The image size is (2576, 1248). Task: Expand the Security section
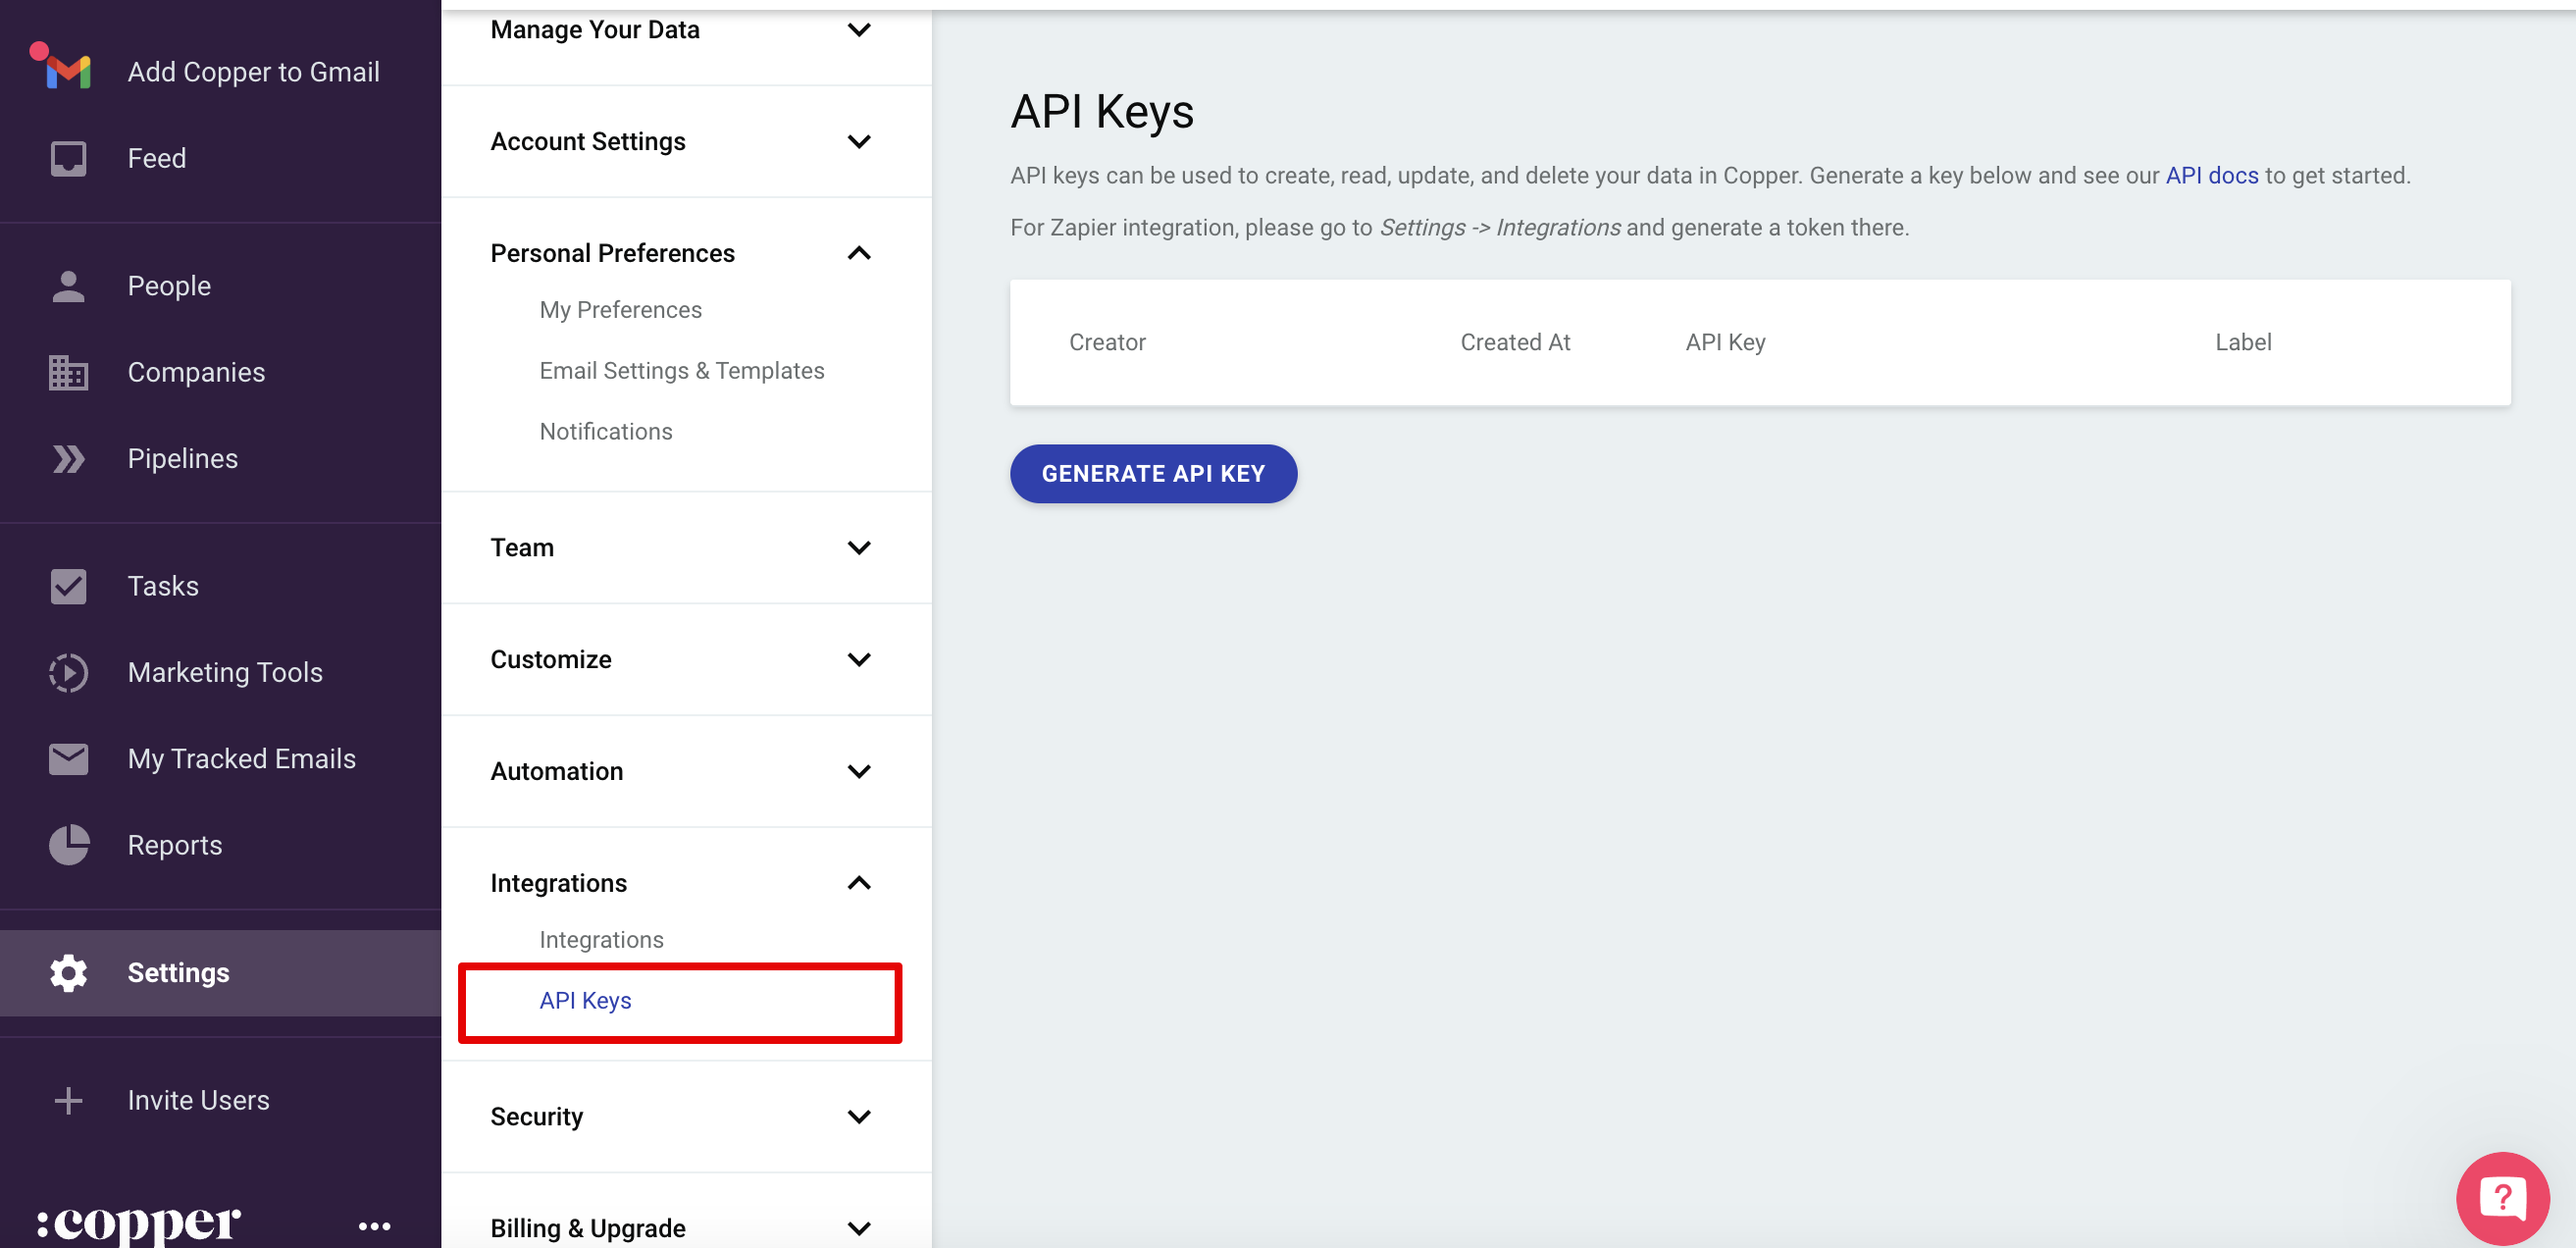point(858,1116)
